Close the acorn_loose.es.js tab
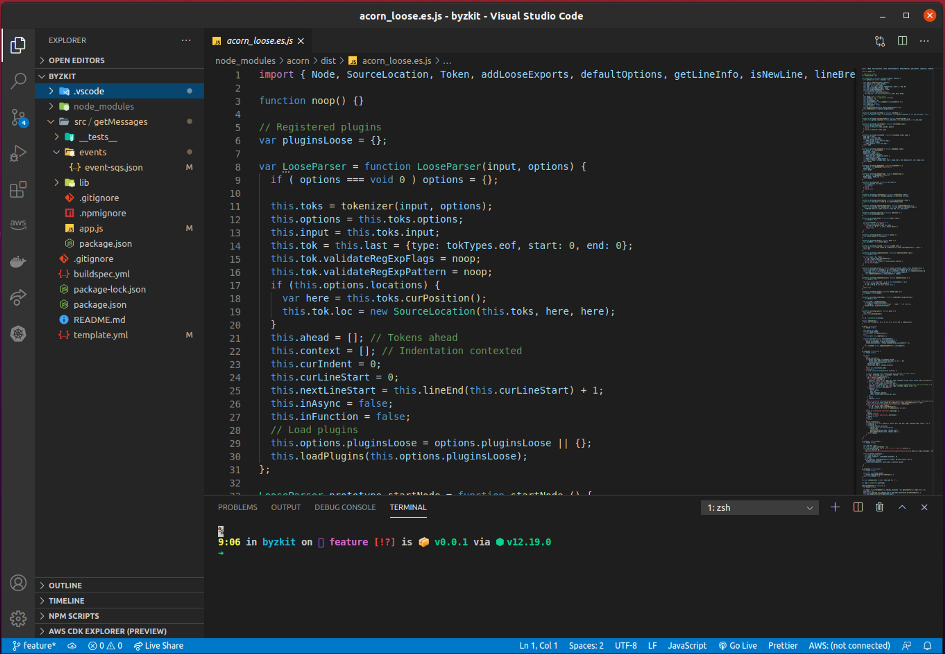 pos(301,41)
